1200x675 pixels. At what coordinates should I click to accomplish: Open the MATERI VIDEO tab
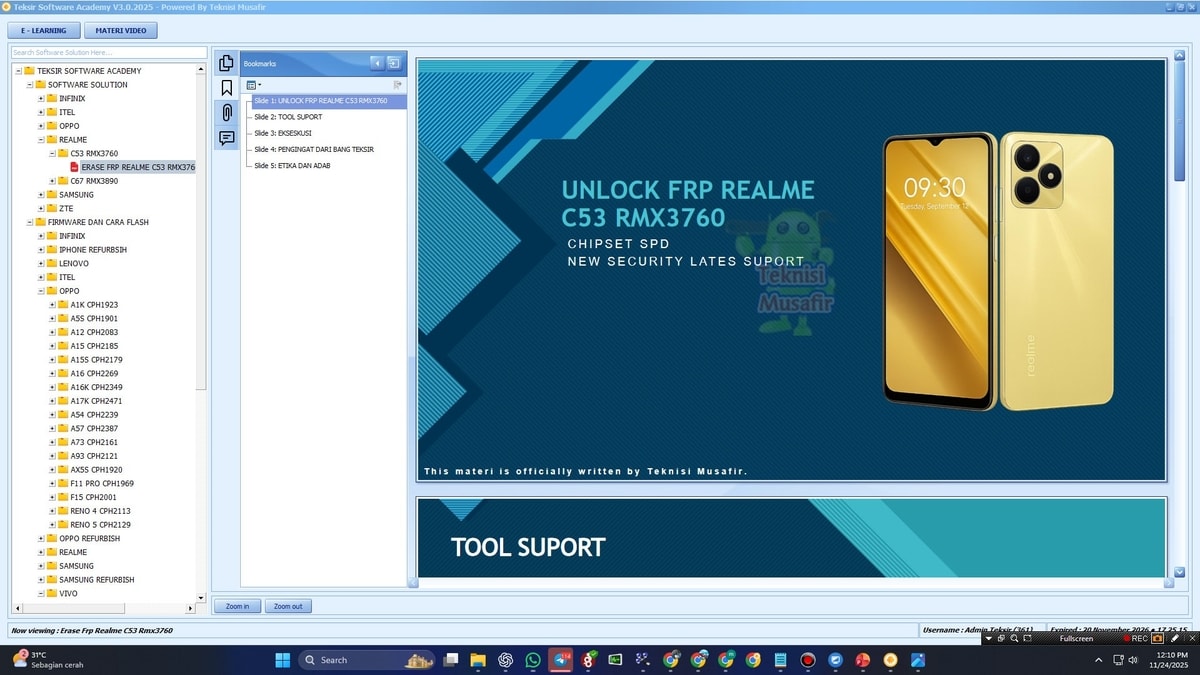(x=120, y=30)
